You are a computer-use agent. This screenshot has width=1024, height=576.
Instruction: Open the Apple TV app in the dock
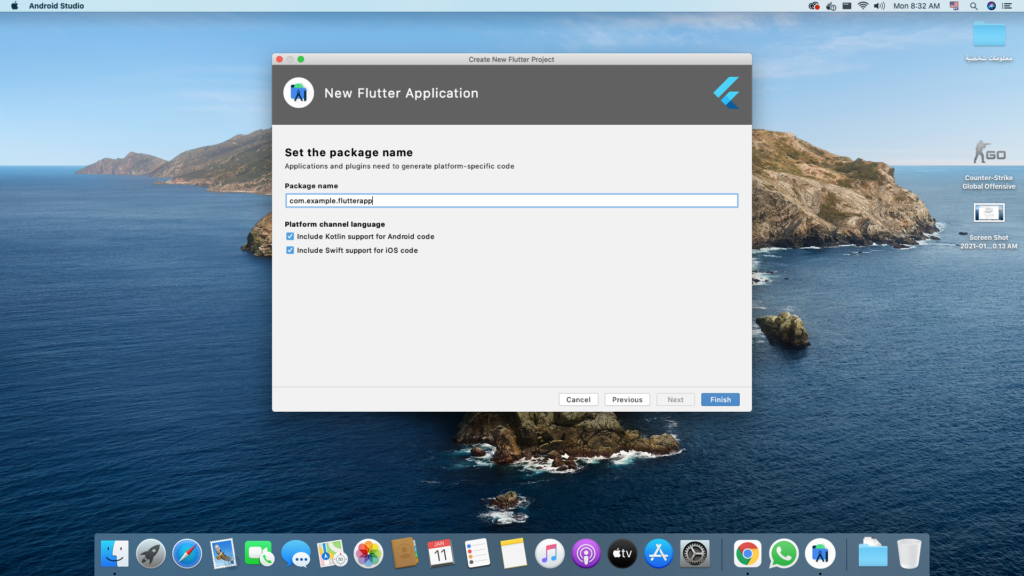click(622, 554)
